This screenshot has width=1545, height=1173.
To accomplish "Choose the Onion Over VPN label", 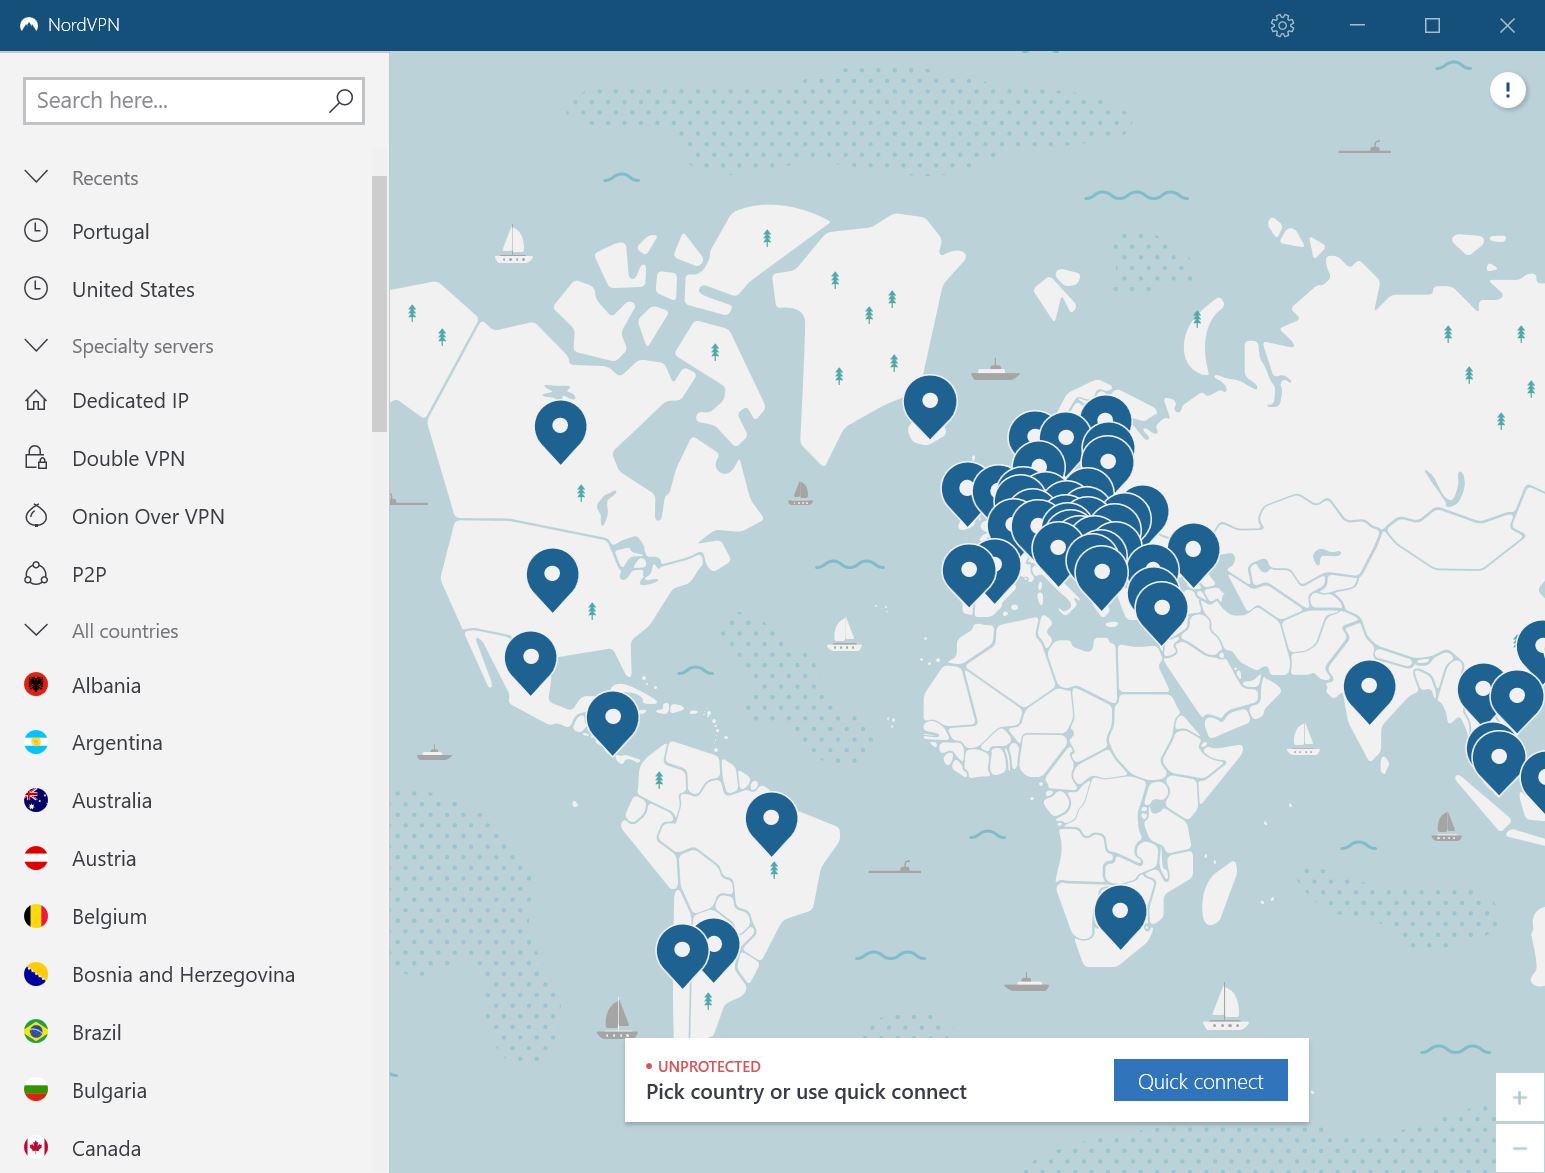I will (148, 517).
